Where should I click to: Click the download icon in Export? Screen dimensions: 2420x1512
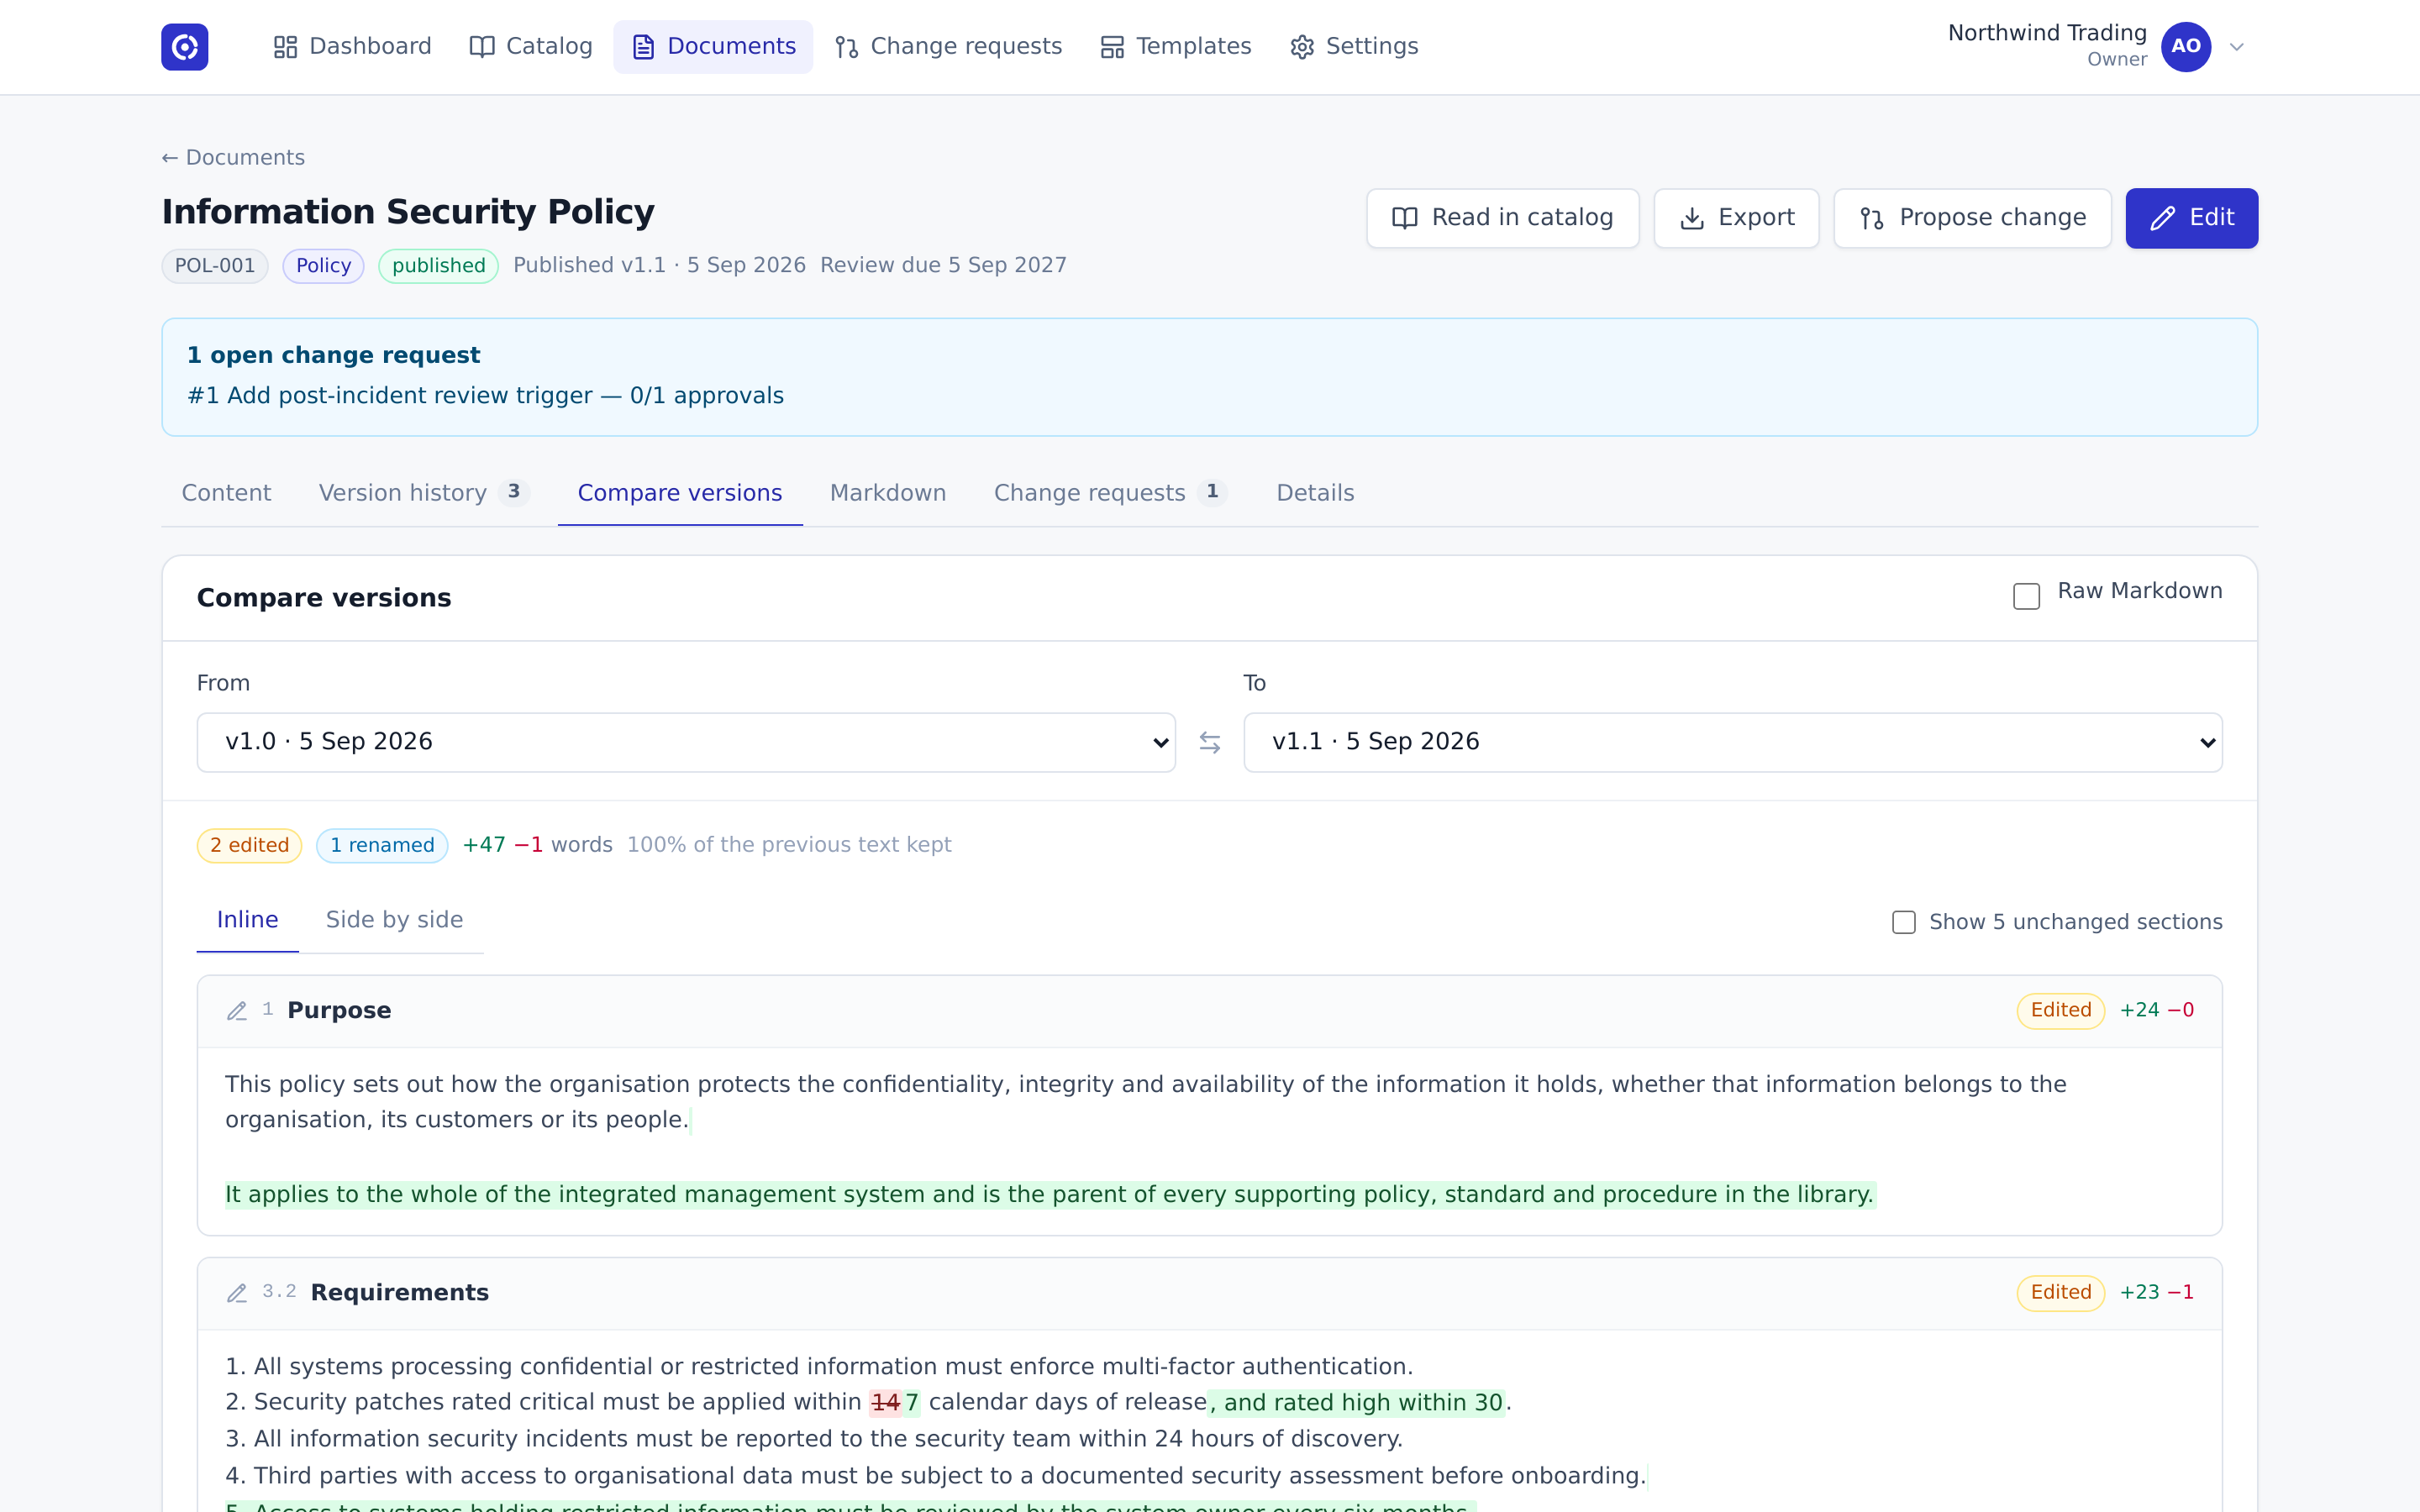tap(1692, 218)
